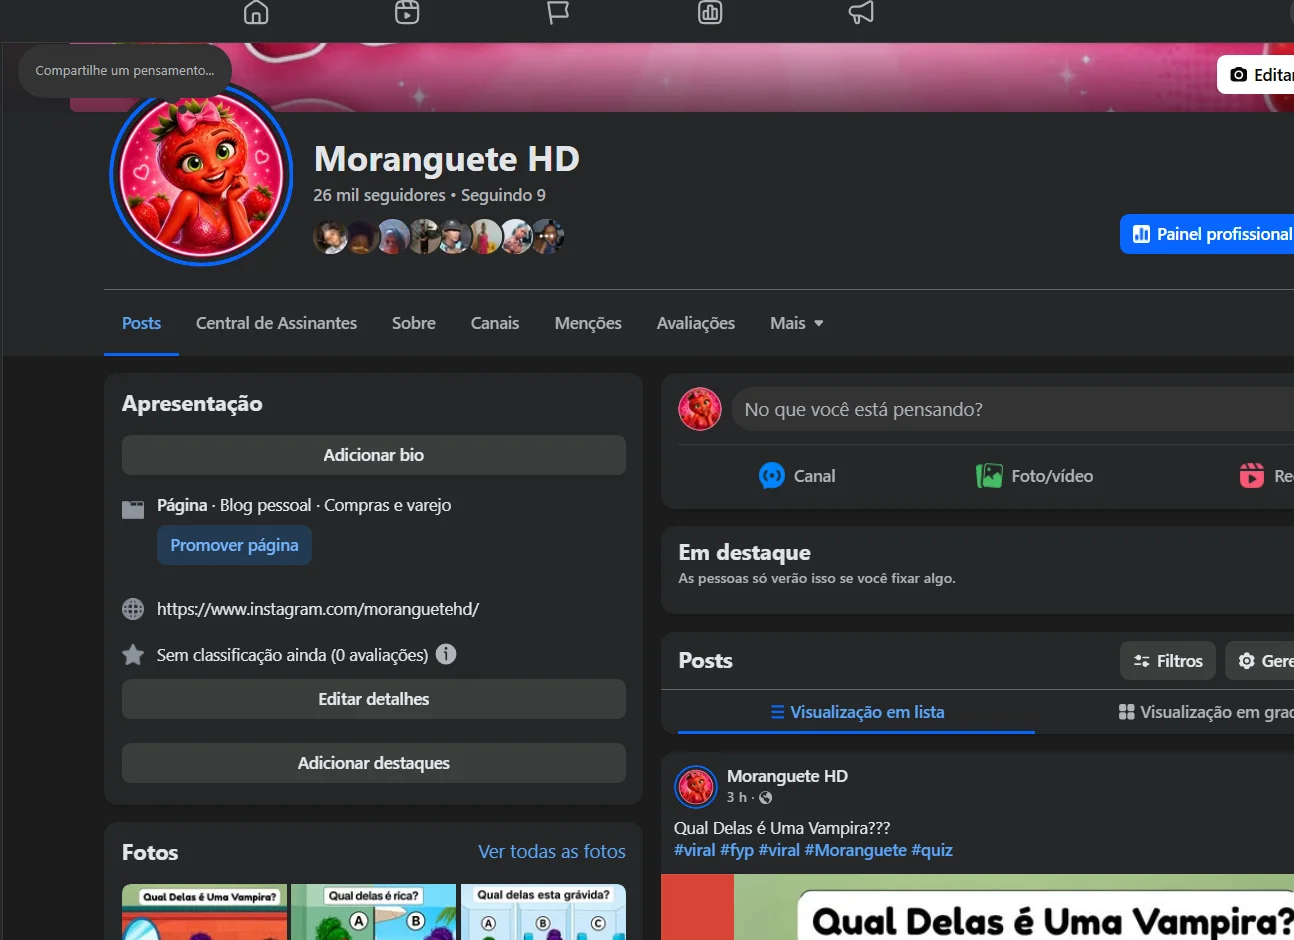Switch to Visualização em grade view
This screenshot has height=940, width=1294.
pos(1205,712)
